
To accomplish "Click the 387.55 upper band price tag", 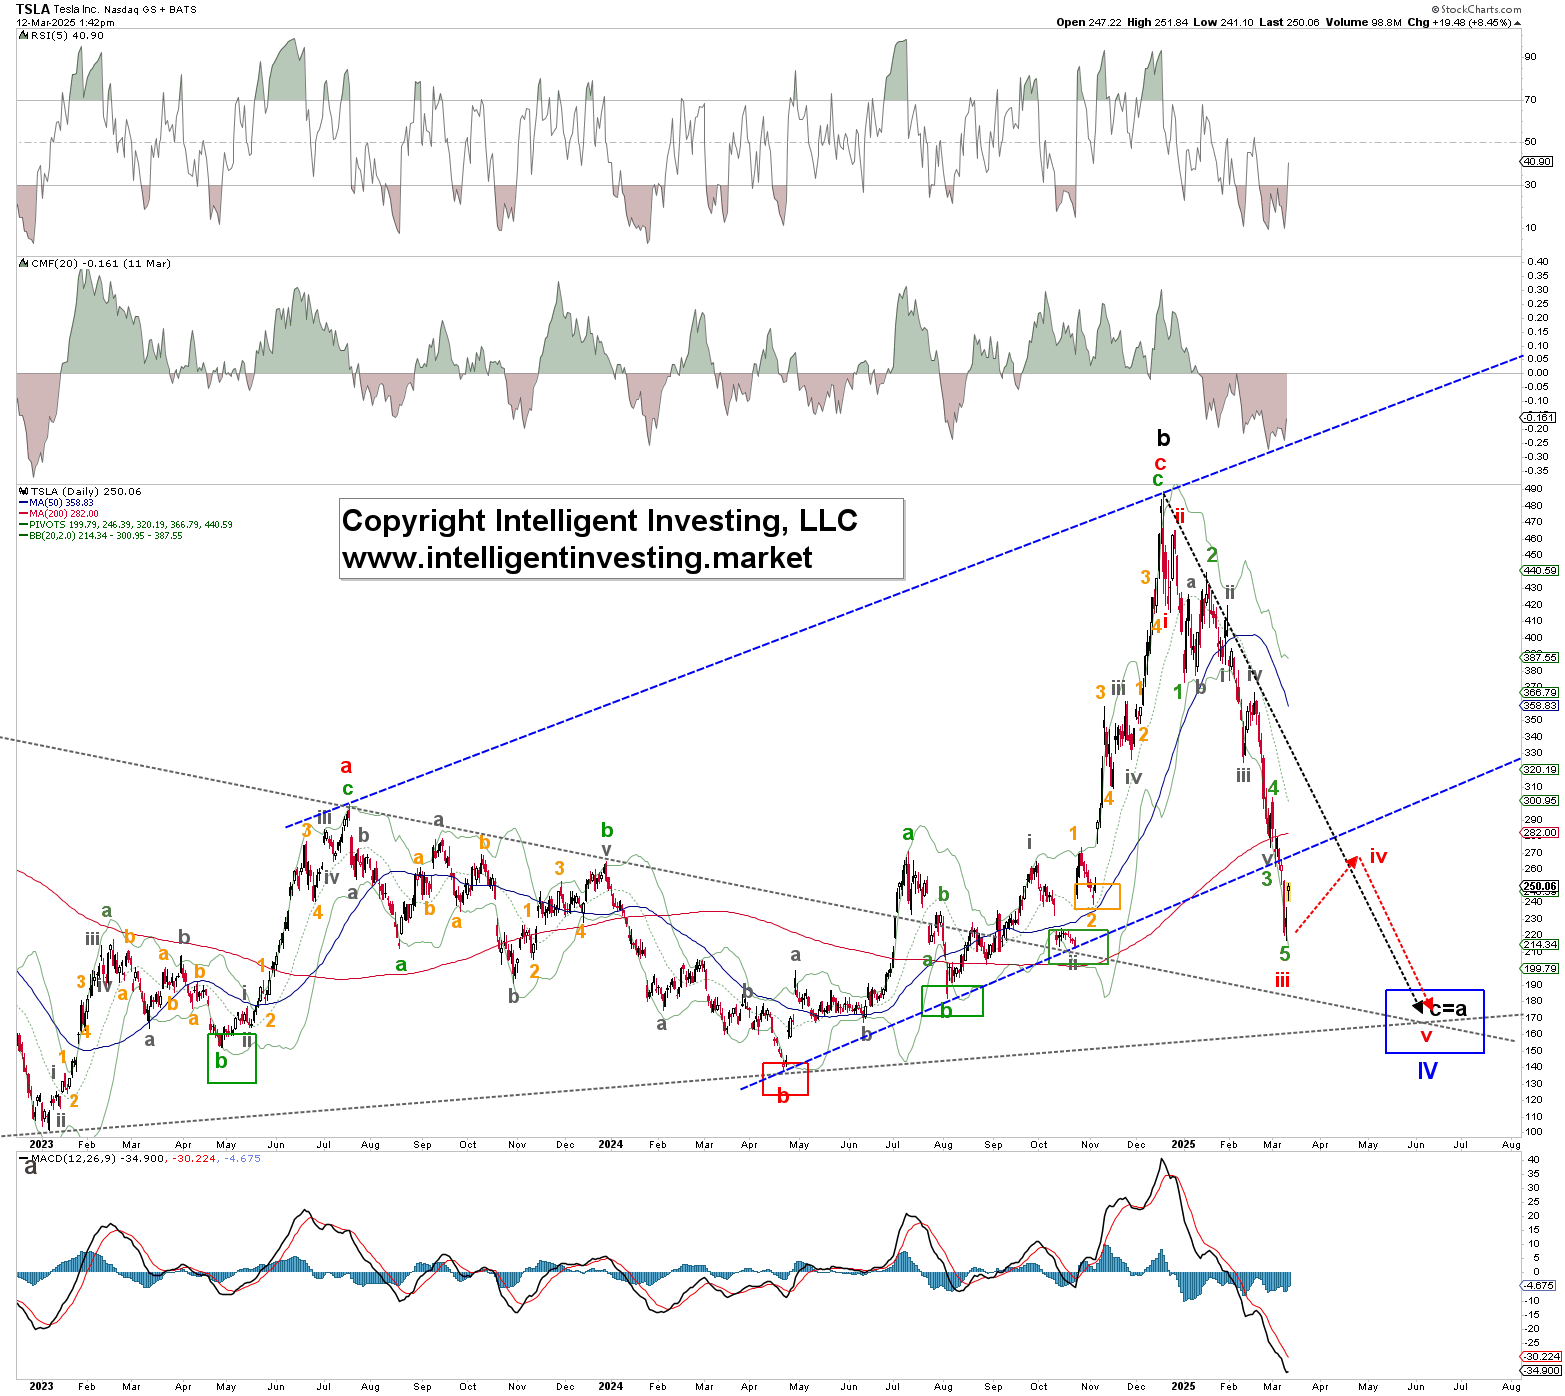I will click(1540, 658).
